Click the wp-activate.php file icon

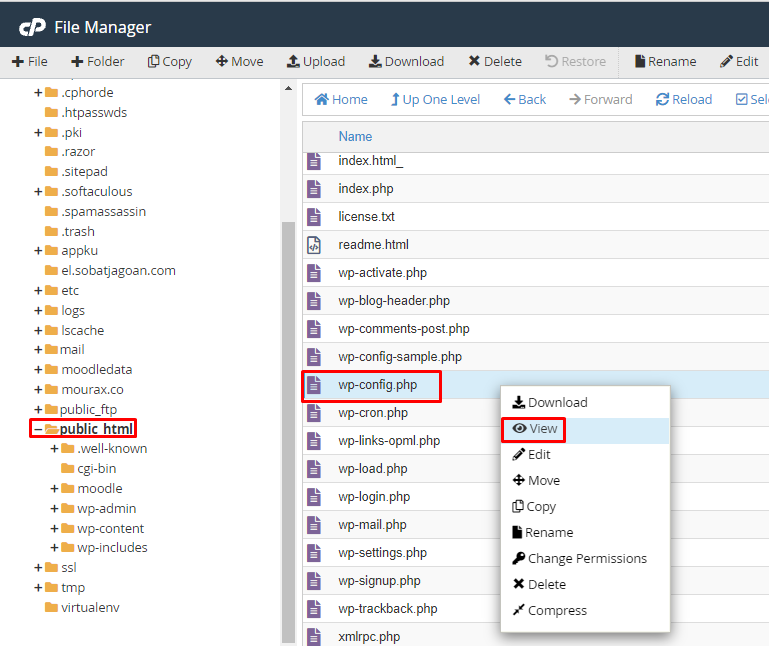[314, 273]
